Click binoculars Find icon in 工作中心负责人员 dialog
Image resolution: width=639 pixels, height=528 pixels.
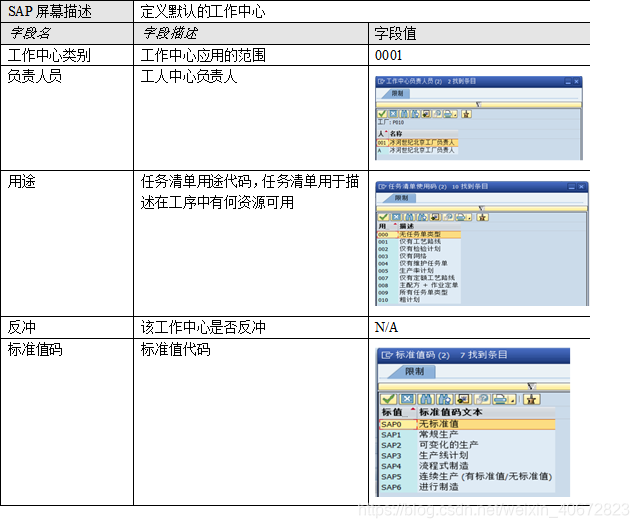tap(404, 114)
